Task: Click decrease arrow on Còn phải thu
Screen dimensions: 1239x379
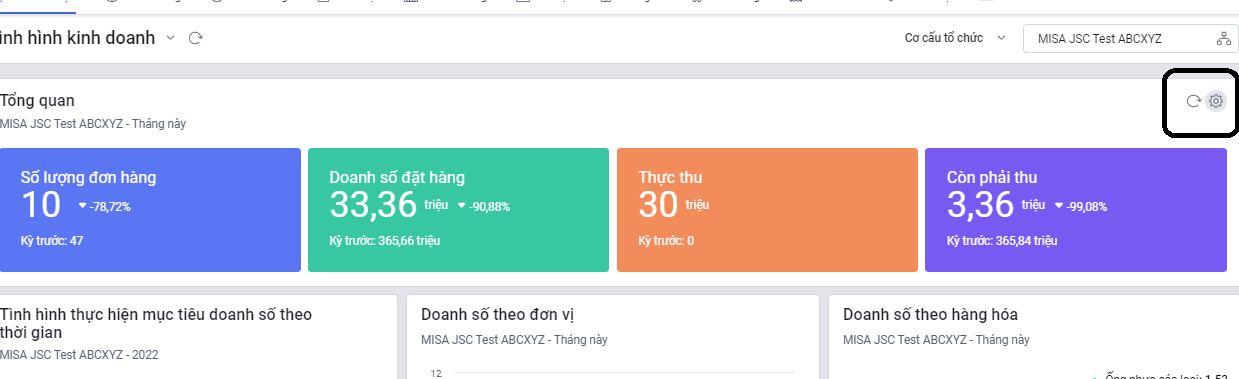Action: 1059,206
